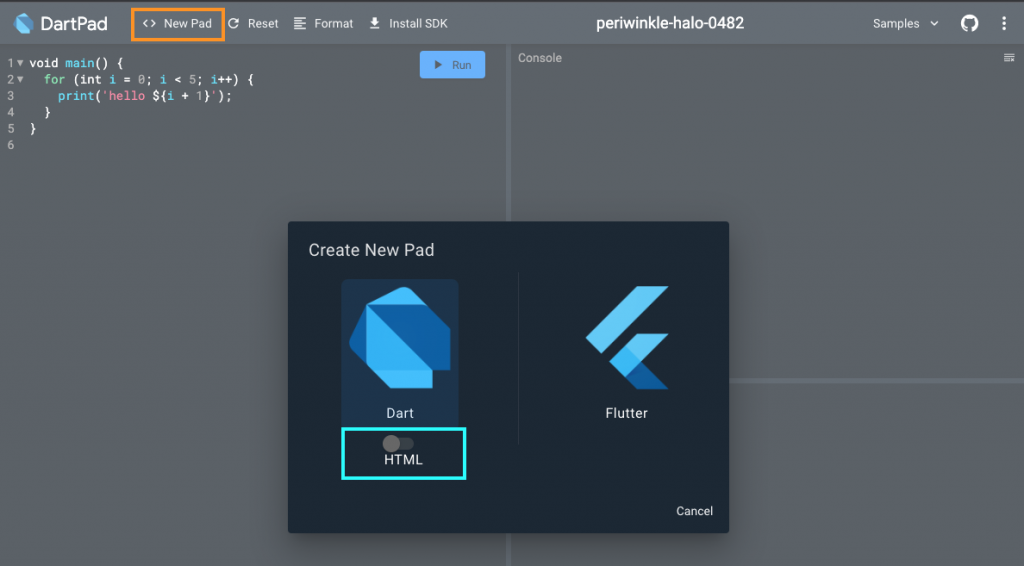Click the DartPad logo icon

pos(24,24)
